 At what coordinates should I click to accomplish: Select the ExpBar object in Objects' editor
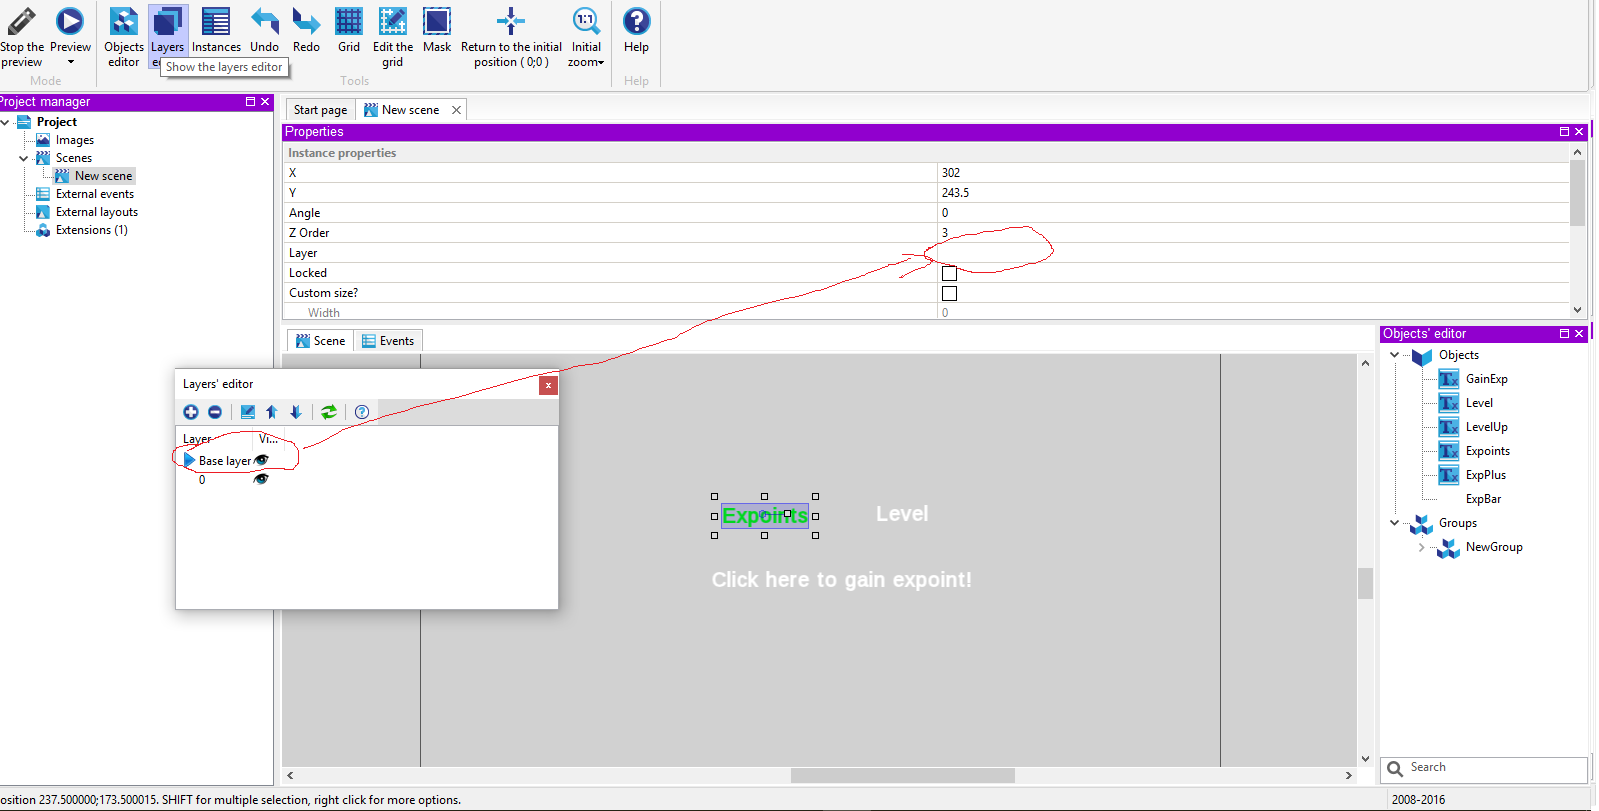pyautogui.click(x=1483, y=499)
